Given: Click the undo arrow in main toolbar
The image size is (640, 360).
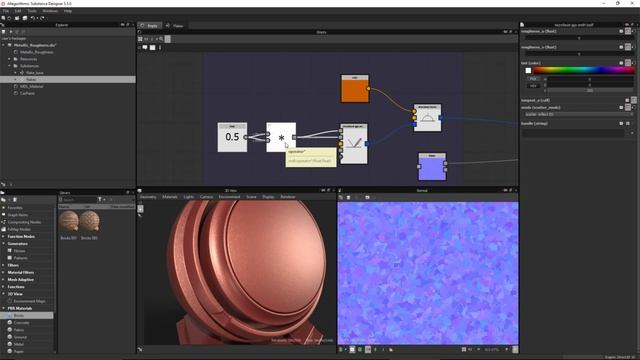Looking at the screenshot, I should click(32, 18).
